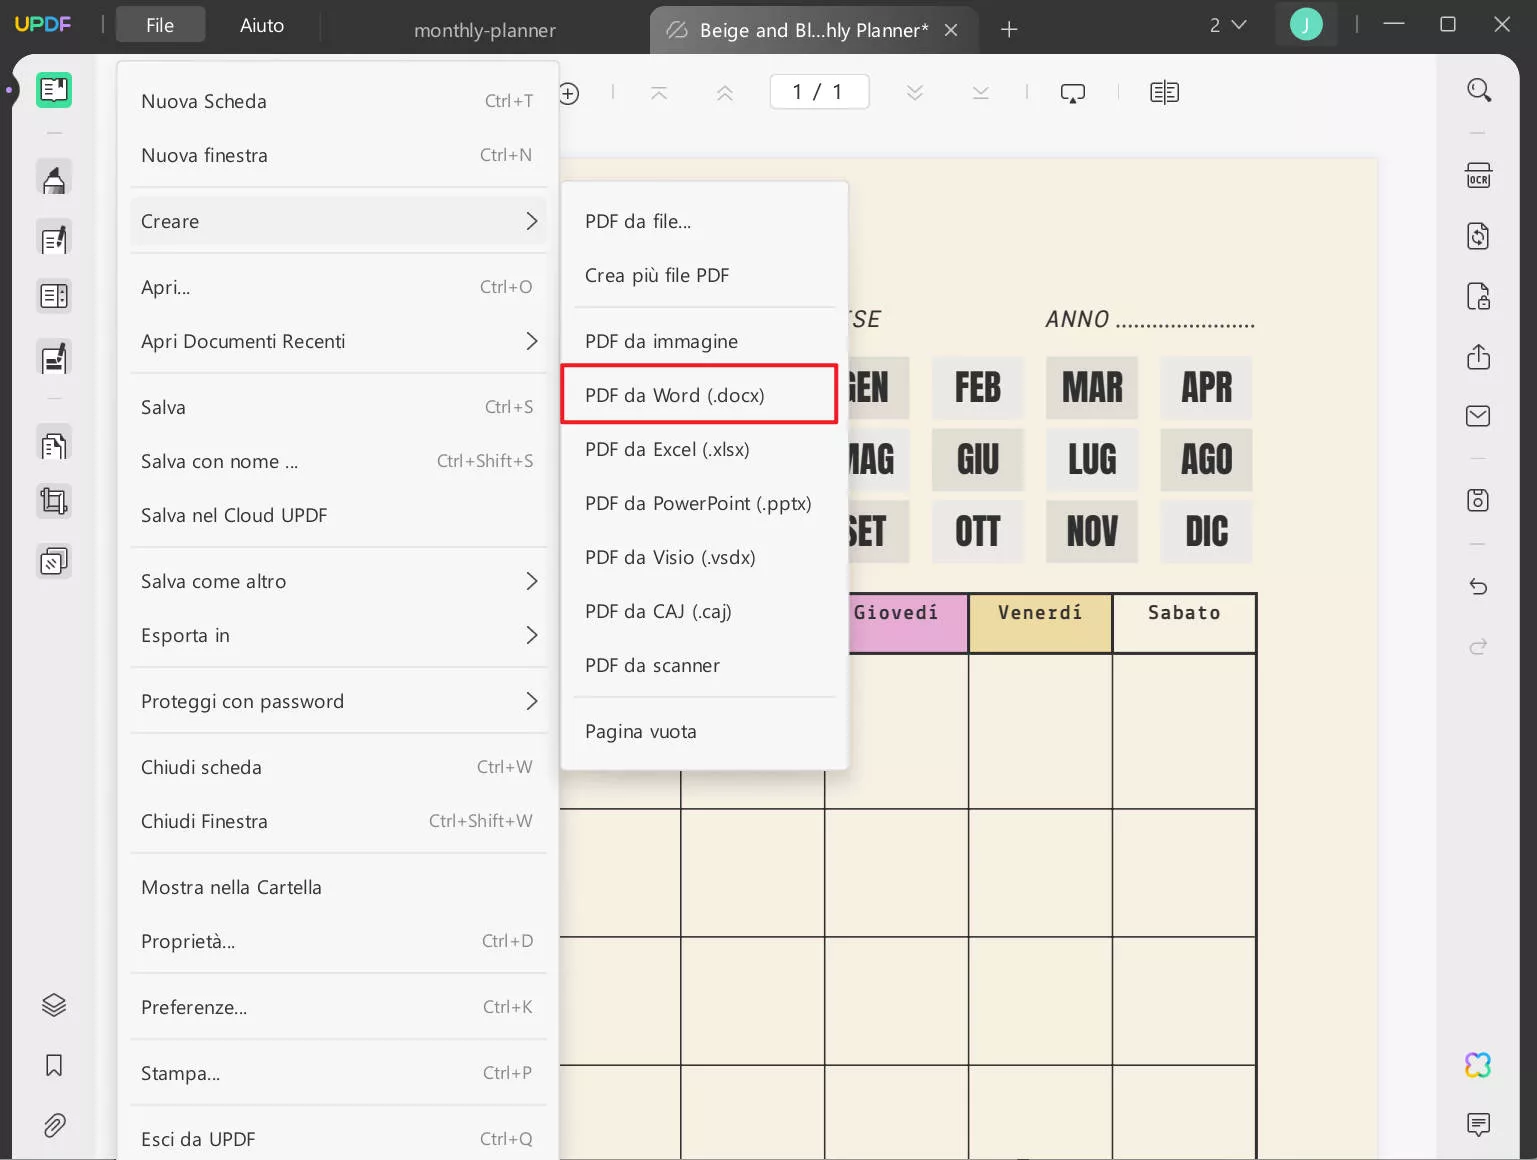Select Chiudi scheda entry
Screen dimensions: 1537x1160
[x=338, y=767]
